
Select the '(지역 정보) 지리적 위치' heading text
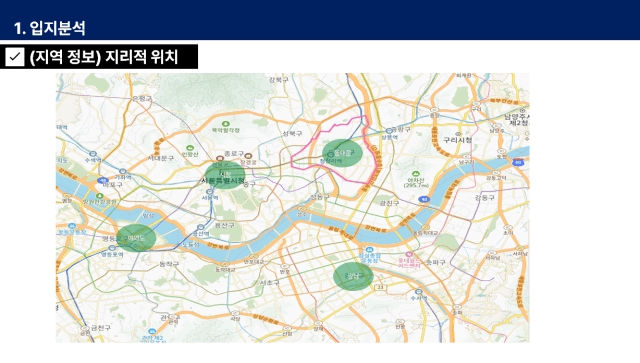(x=104, y=57)
